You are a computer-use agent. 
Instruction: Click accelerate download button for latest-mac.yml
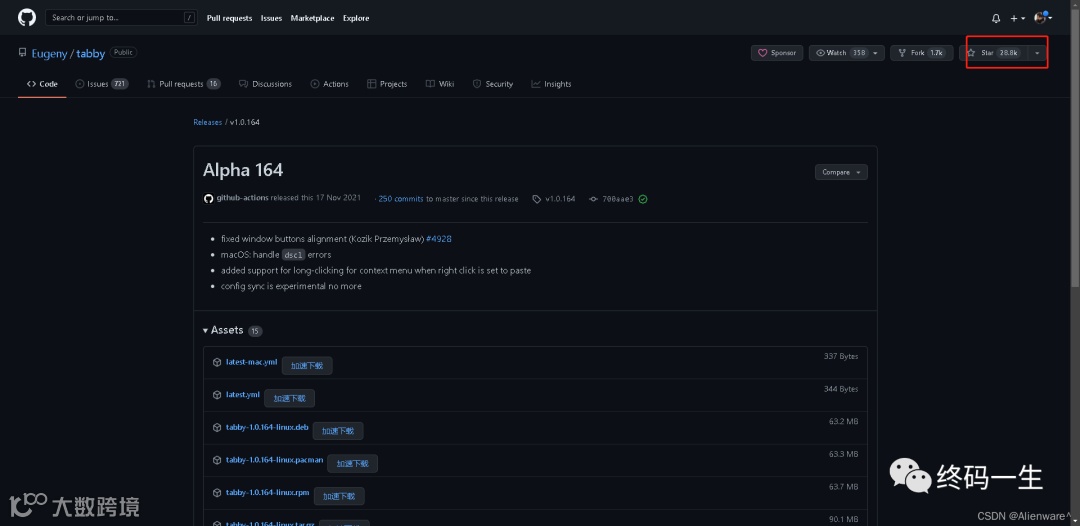307,366
